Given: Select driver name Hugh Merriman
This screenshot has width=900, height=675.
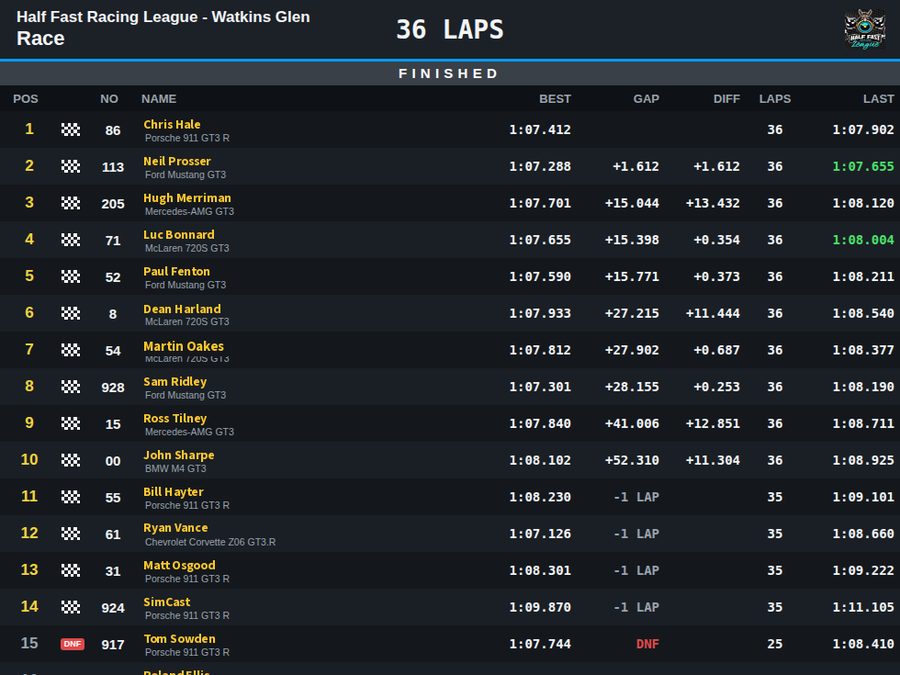Looking at the screenshot, I should point(187,197).
